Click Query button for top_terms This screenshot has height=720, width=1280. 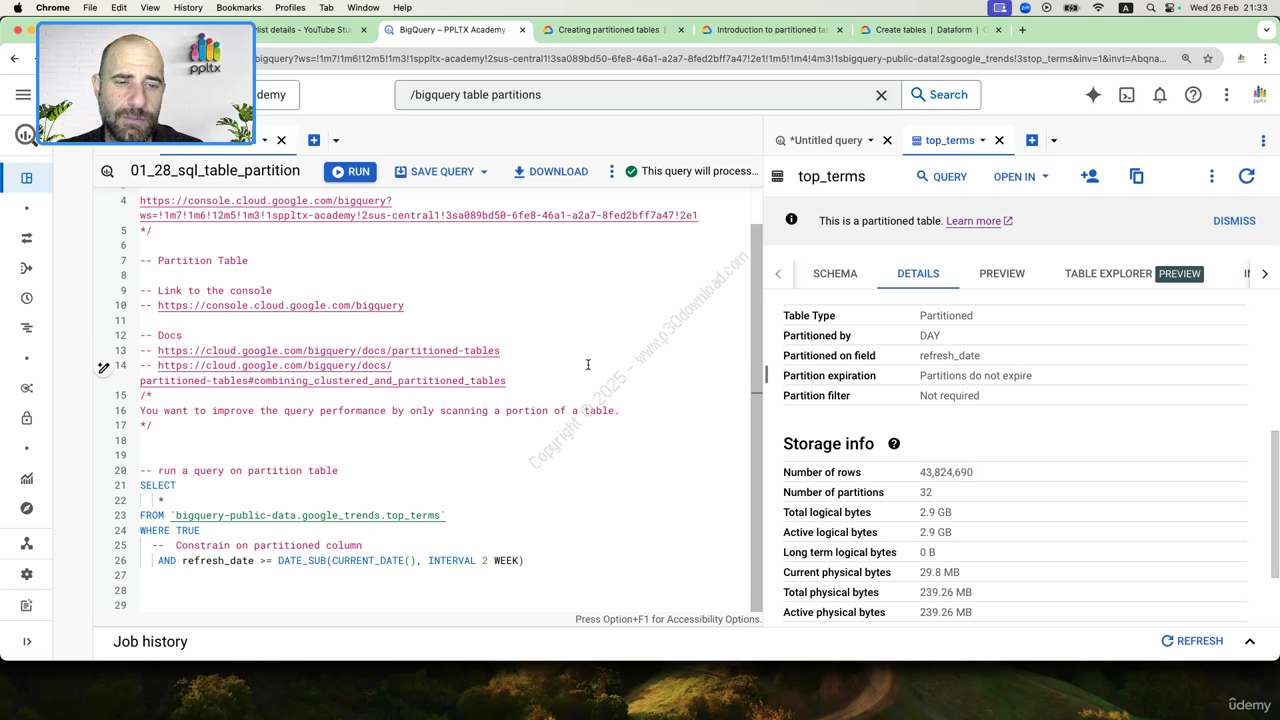pos(942,177)
